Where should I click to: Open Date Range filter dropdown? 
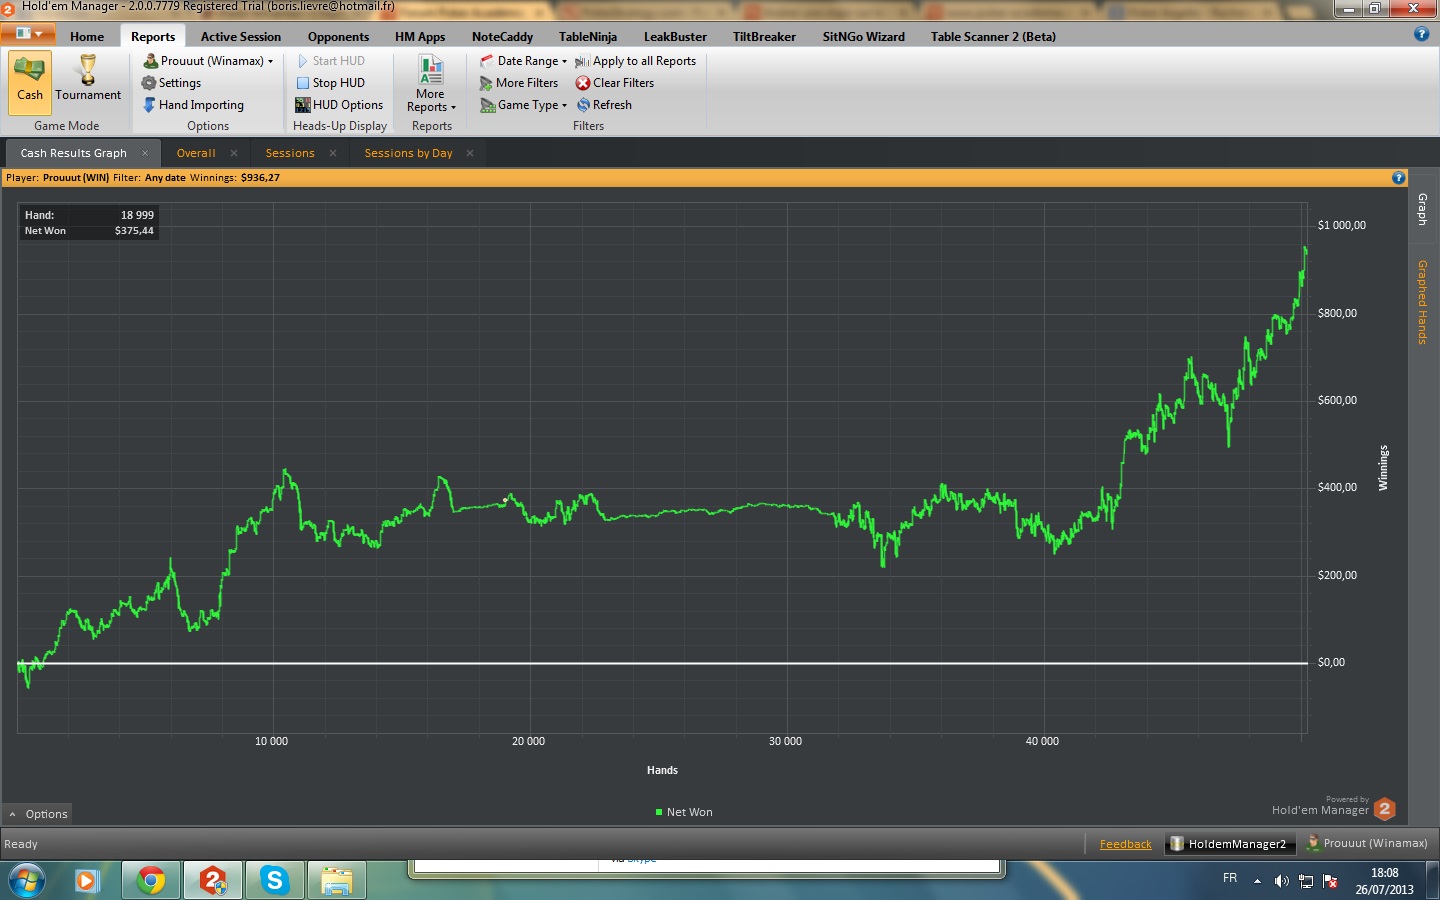click(523, 61)
